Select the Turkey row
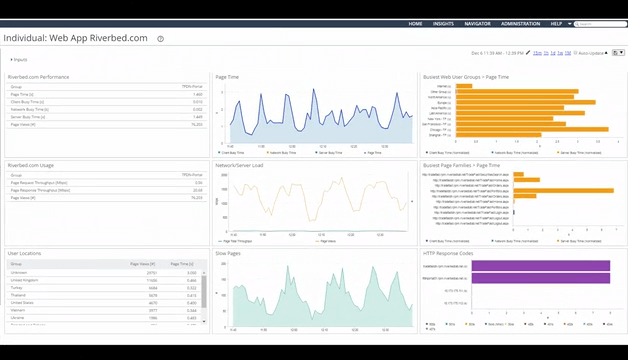 tap(103, 288)
